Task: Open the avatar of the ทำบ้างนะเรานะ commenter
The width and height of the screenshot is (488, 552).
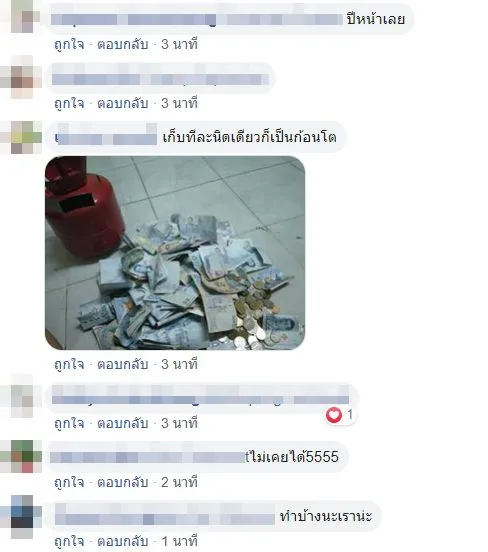Action: tap(22, 517)
